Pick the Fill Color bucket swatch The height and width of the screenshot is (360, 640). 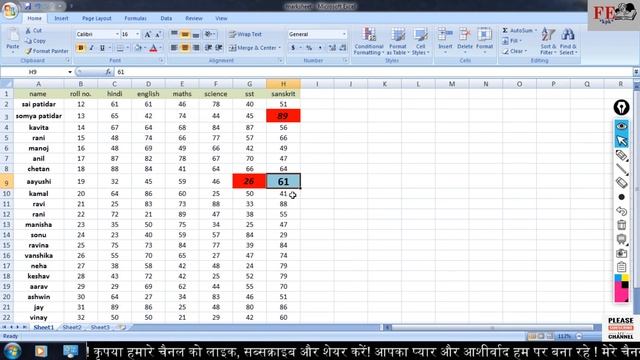(138, 48)
